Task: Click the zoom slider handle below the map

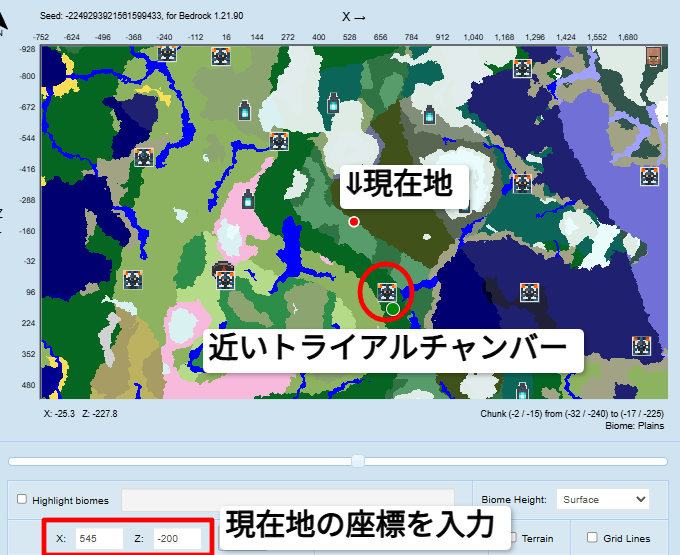Action: click(358, 461)
